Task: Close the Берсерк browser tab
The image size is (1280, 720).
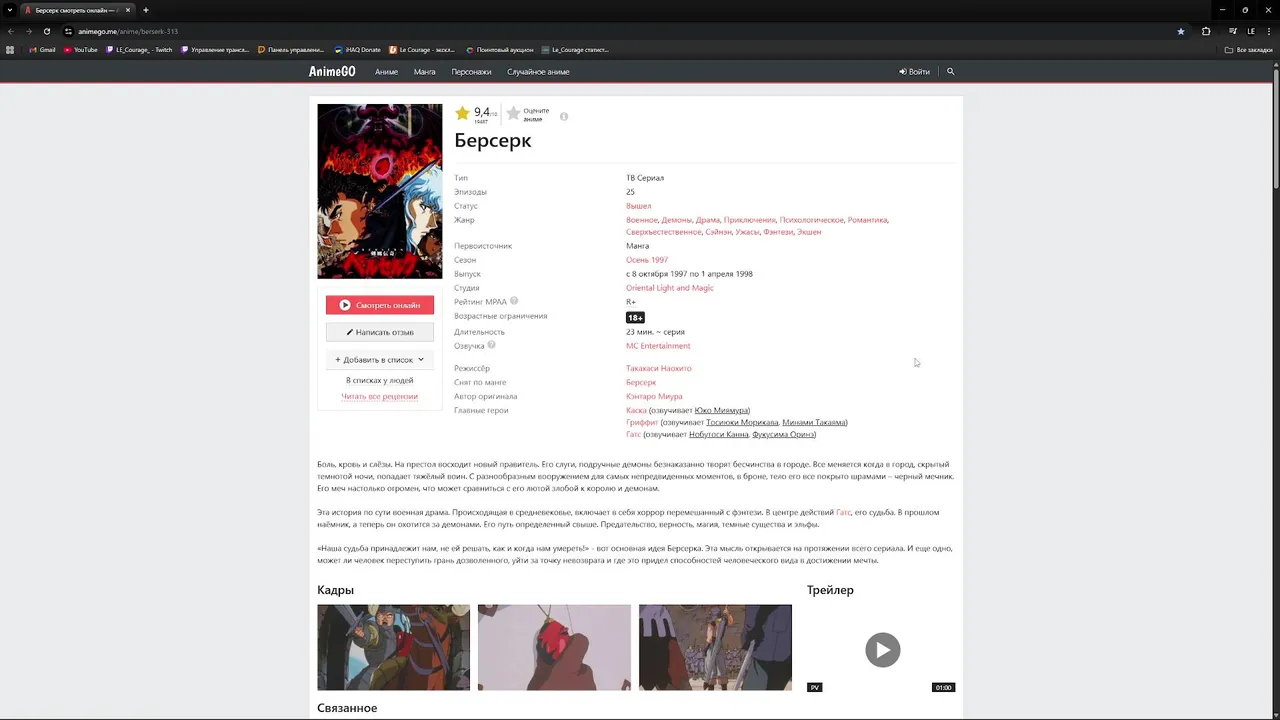Action: tap(128, 10)
